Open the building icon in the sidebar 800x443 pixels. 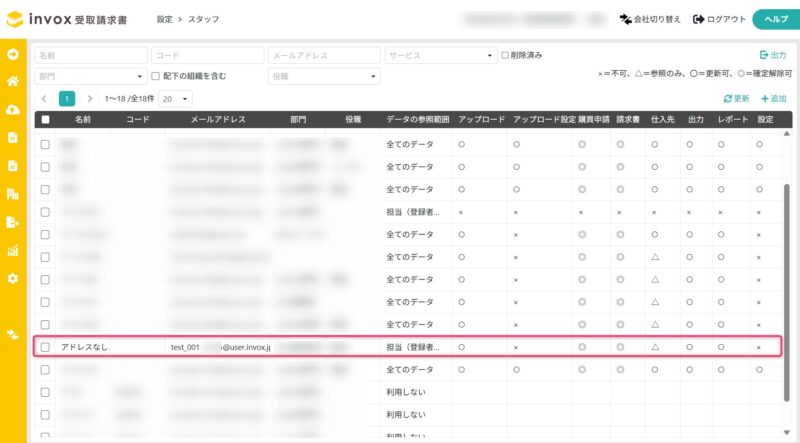click(x=13, y=194)
